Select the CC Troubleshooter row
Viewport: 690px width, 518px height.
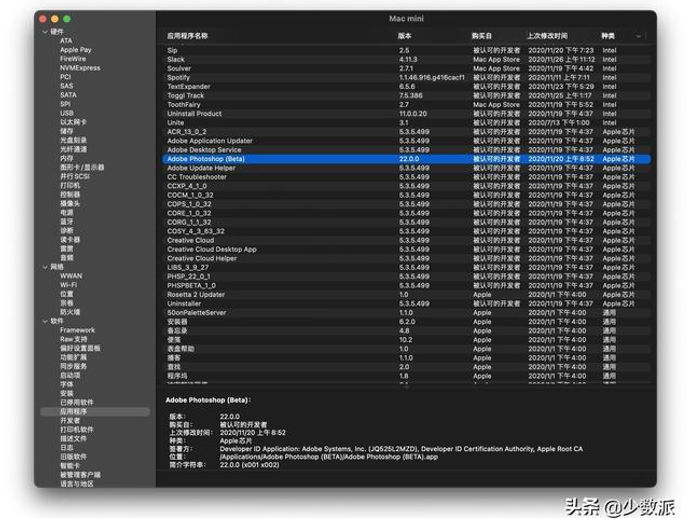[407, 177]
